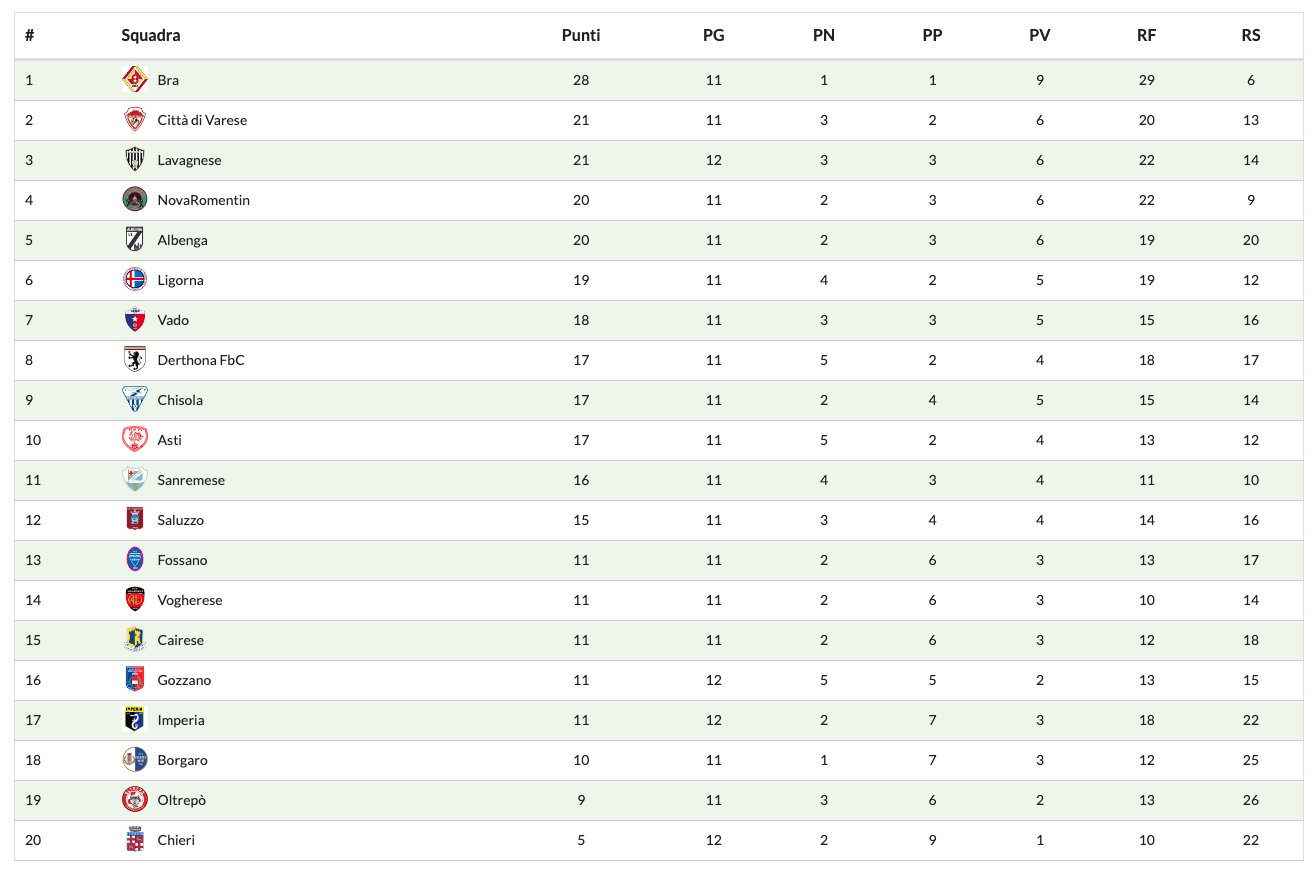Click the NovaRomentin club logo
1316x876 pixels.
[x=134, y=200]
